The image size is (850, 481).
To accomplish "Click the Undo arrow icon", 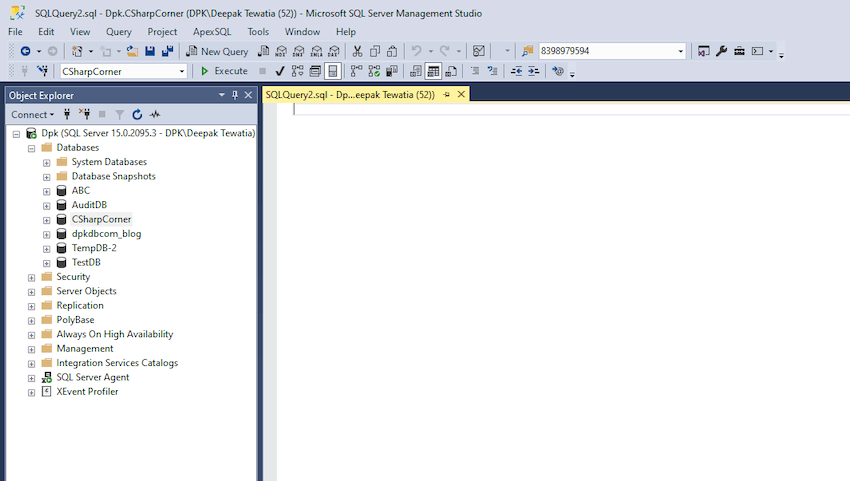I will 416,51.
